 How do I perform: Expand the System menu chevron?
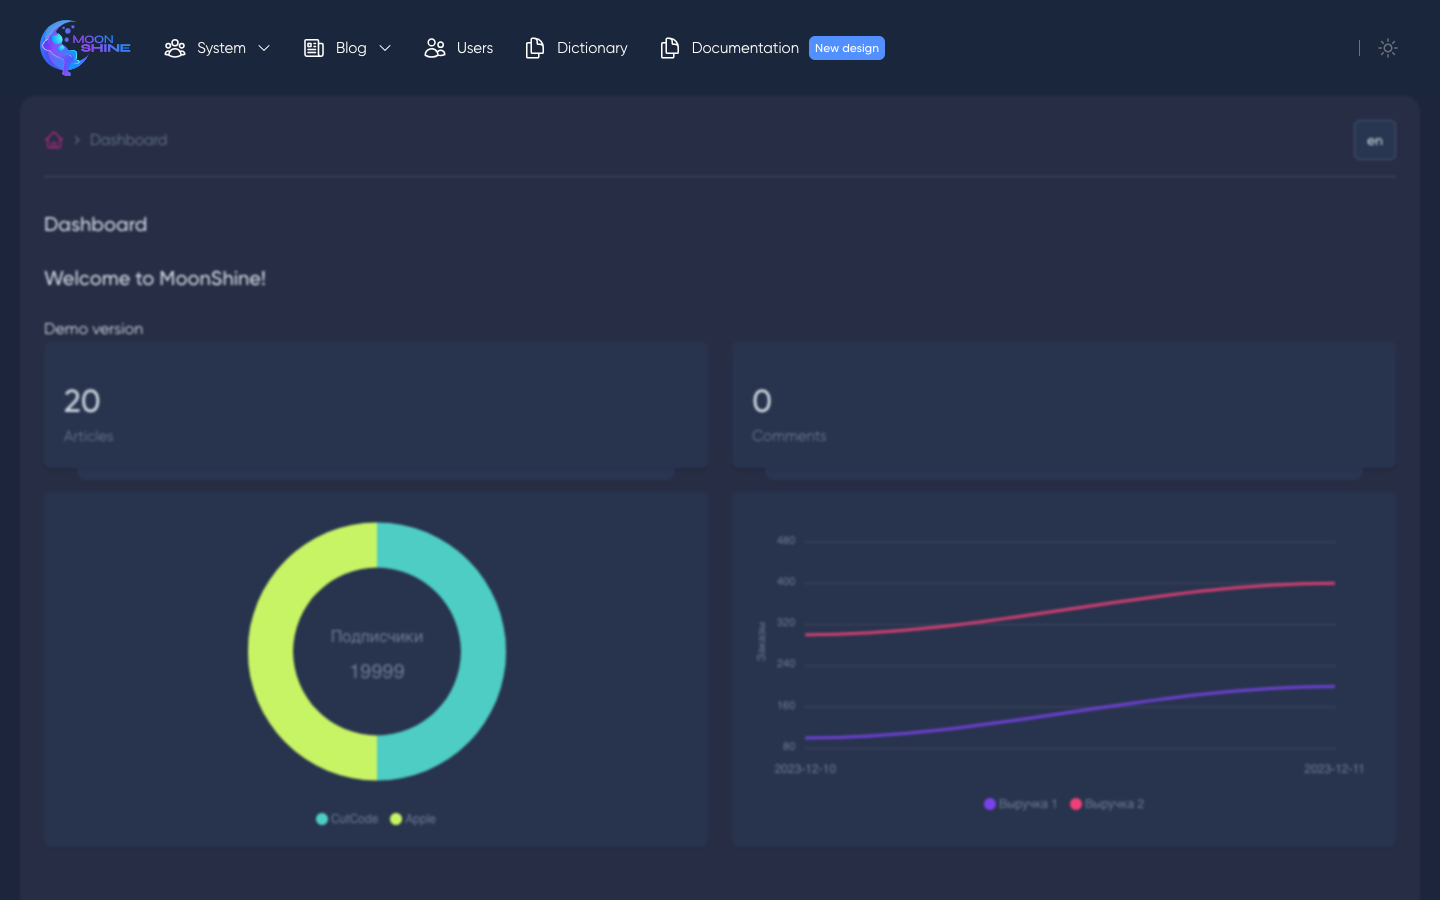[x=264, y=48]
